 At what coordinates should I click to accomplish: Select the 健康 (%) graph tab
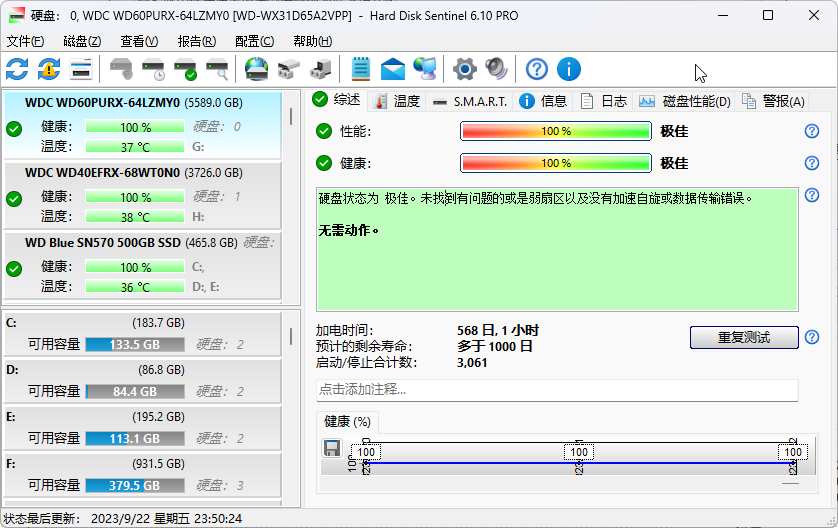[347, 422]
